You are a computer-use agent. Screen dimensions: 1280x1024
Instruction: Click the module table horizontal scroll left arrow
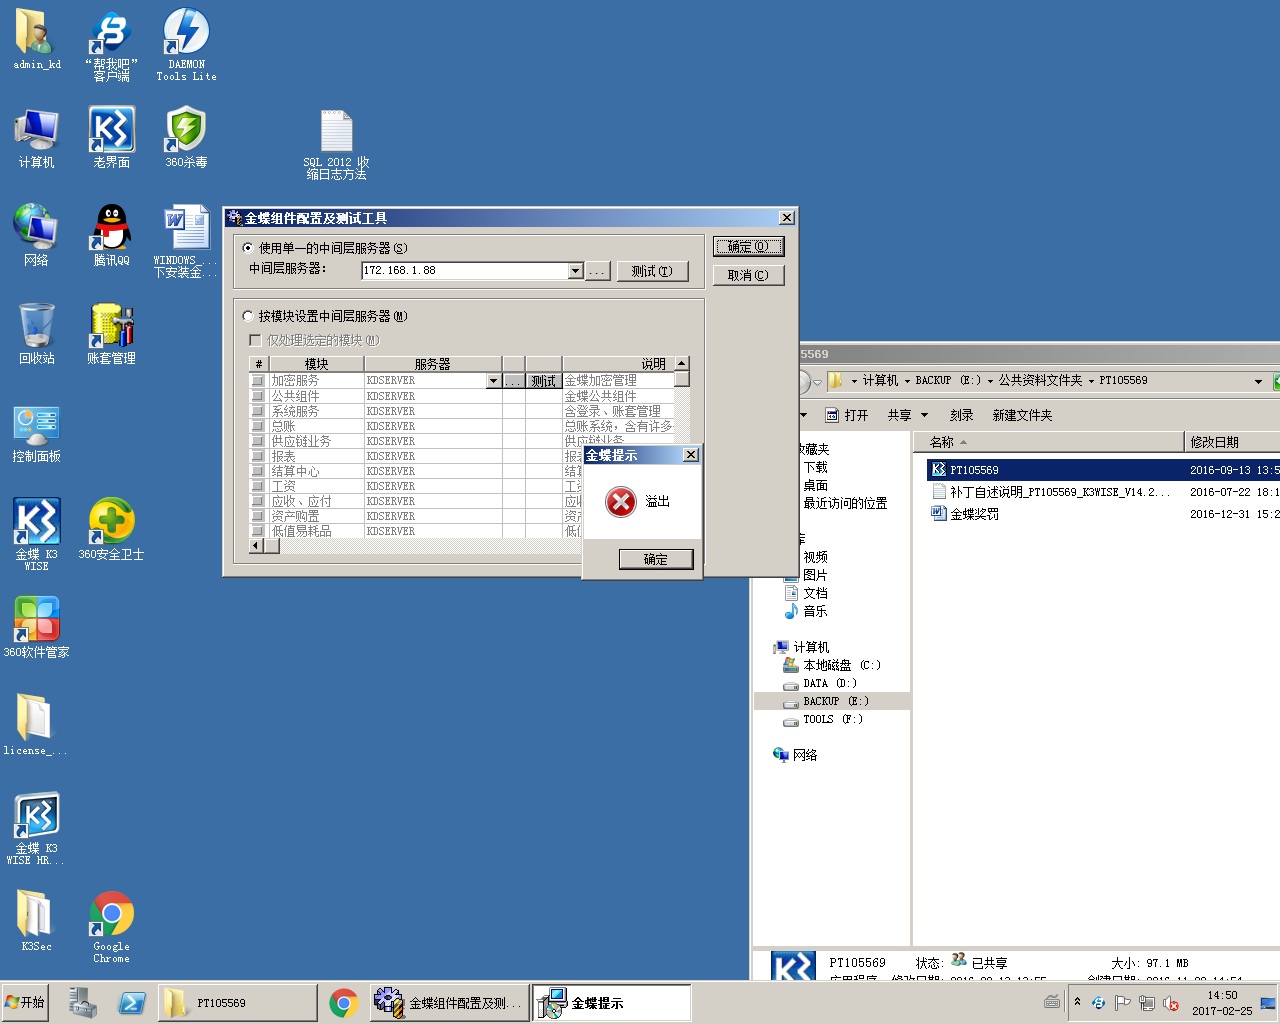tap(256, 545)
